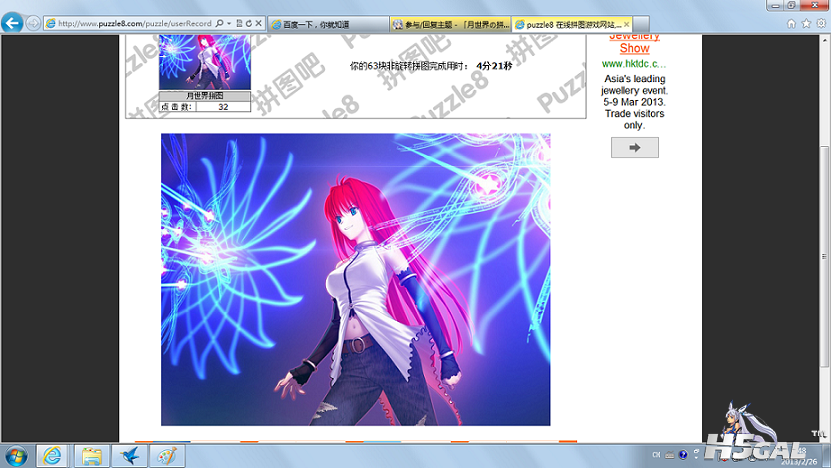This screenshot has width=831, height=468.
Task: Click the CH input language indicator
Action: pyautogui.click(x=656, y=455)
